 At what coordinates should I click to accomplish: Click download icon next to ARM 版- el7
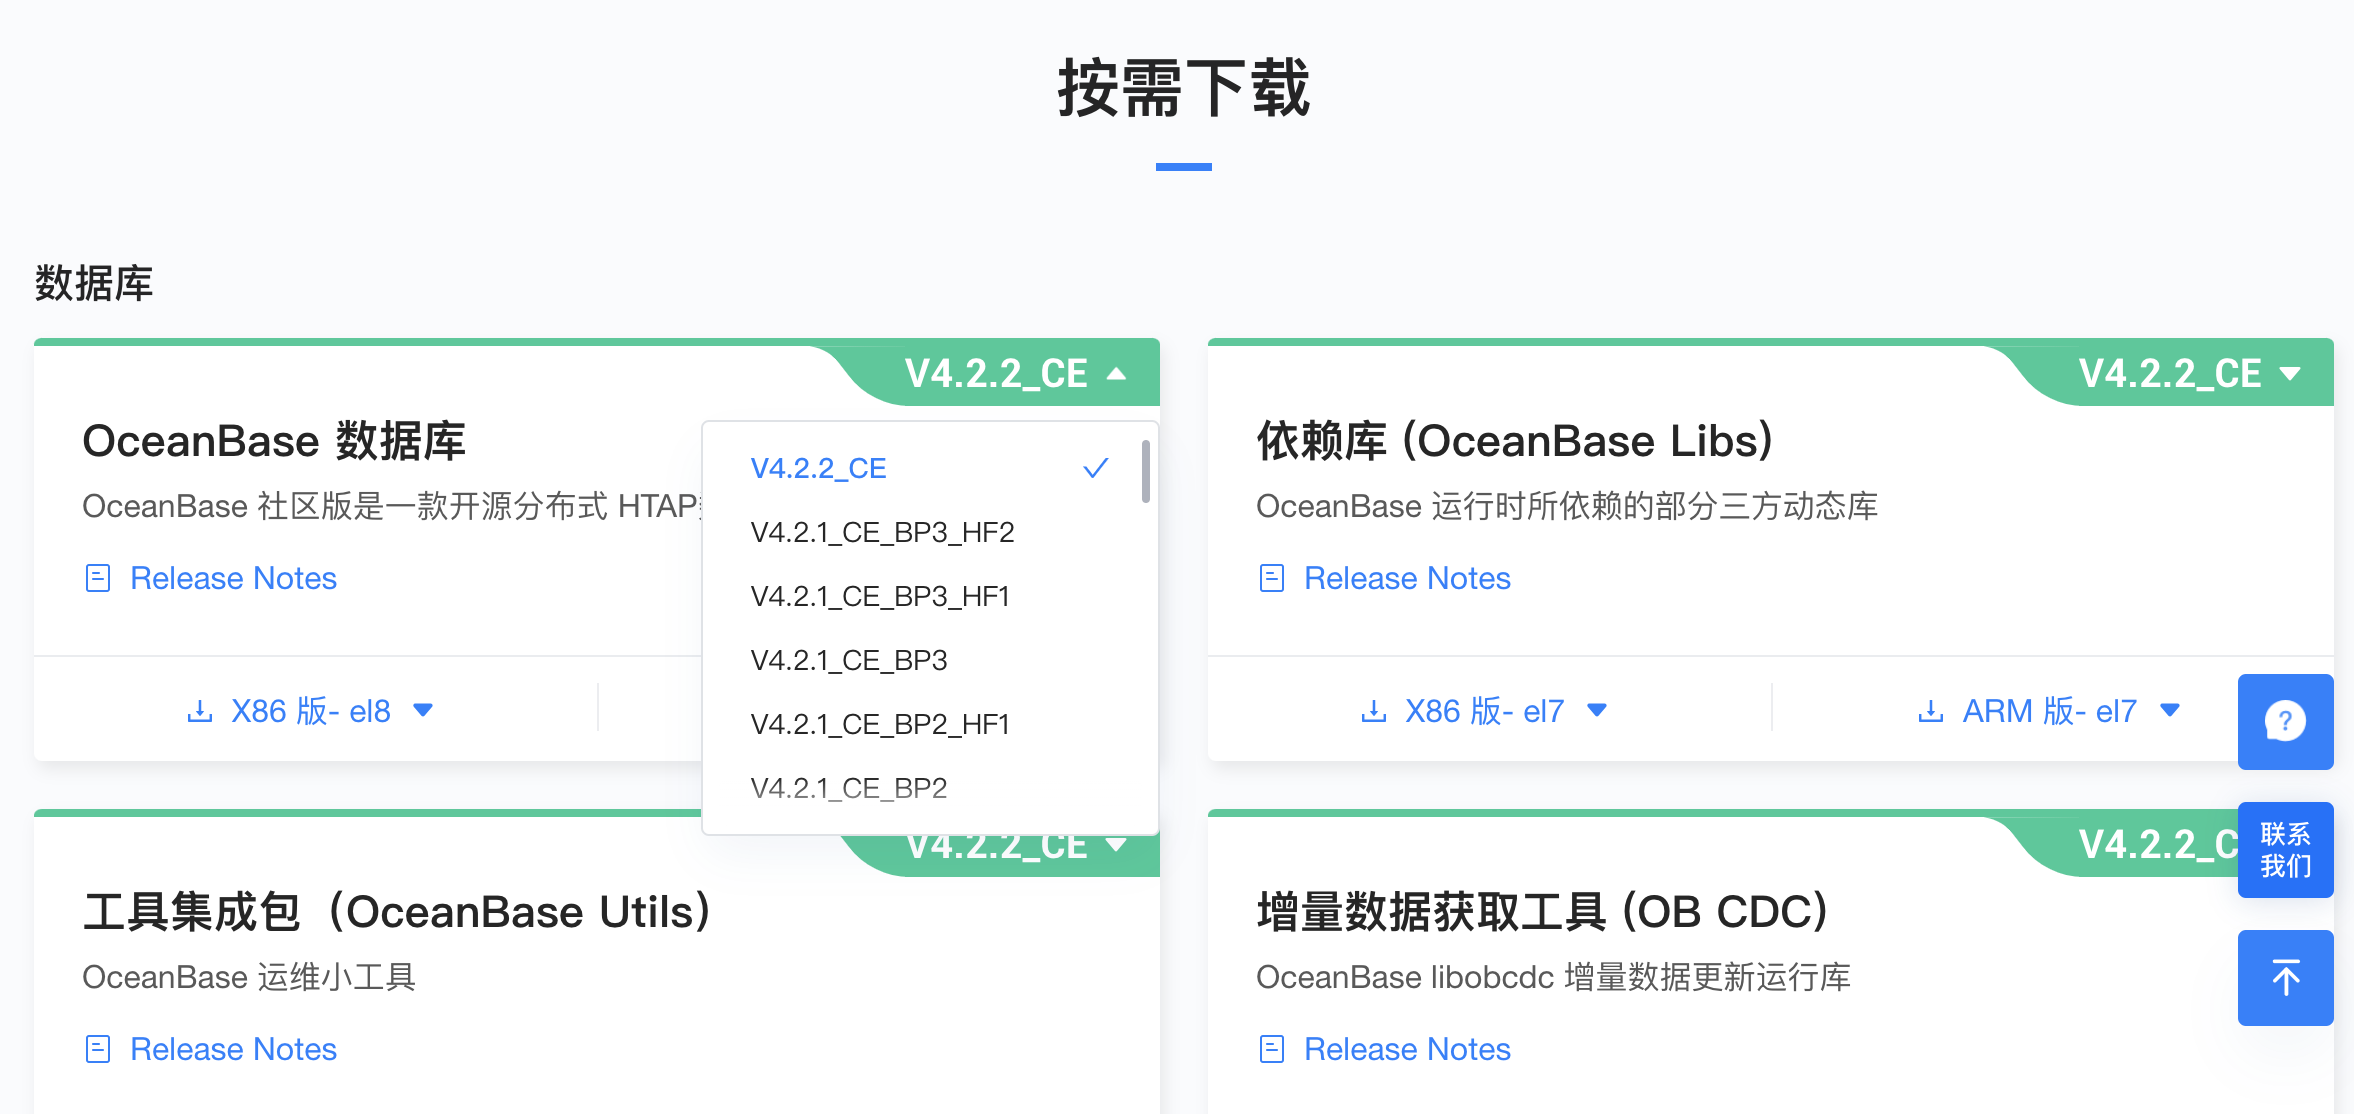(x=1931, y=711)
